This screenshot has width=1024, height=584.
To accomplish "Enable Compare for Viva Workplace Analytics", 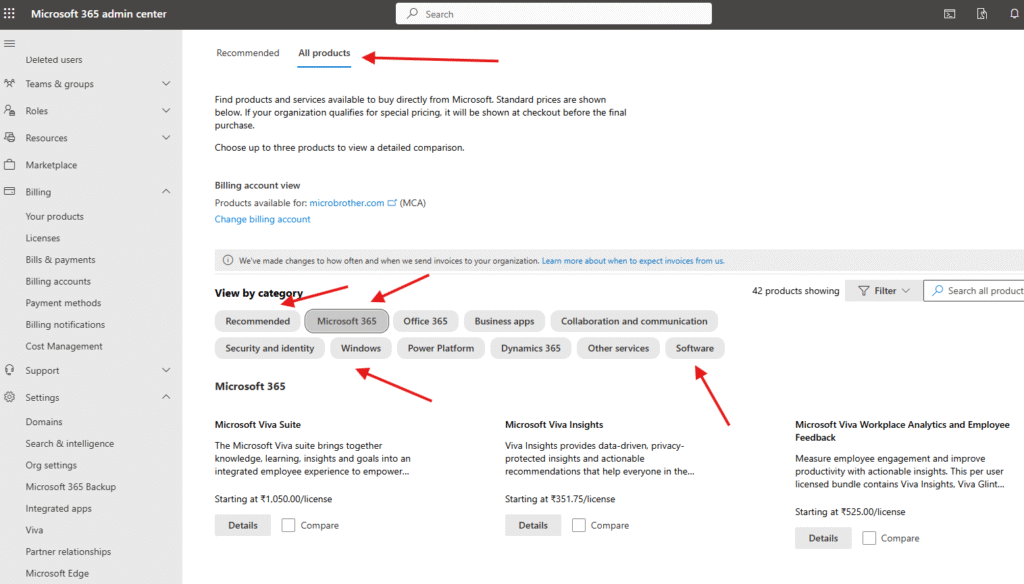I will point(868,538).
